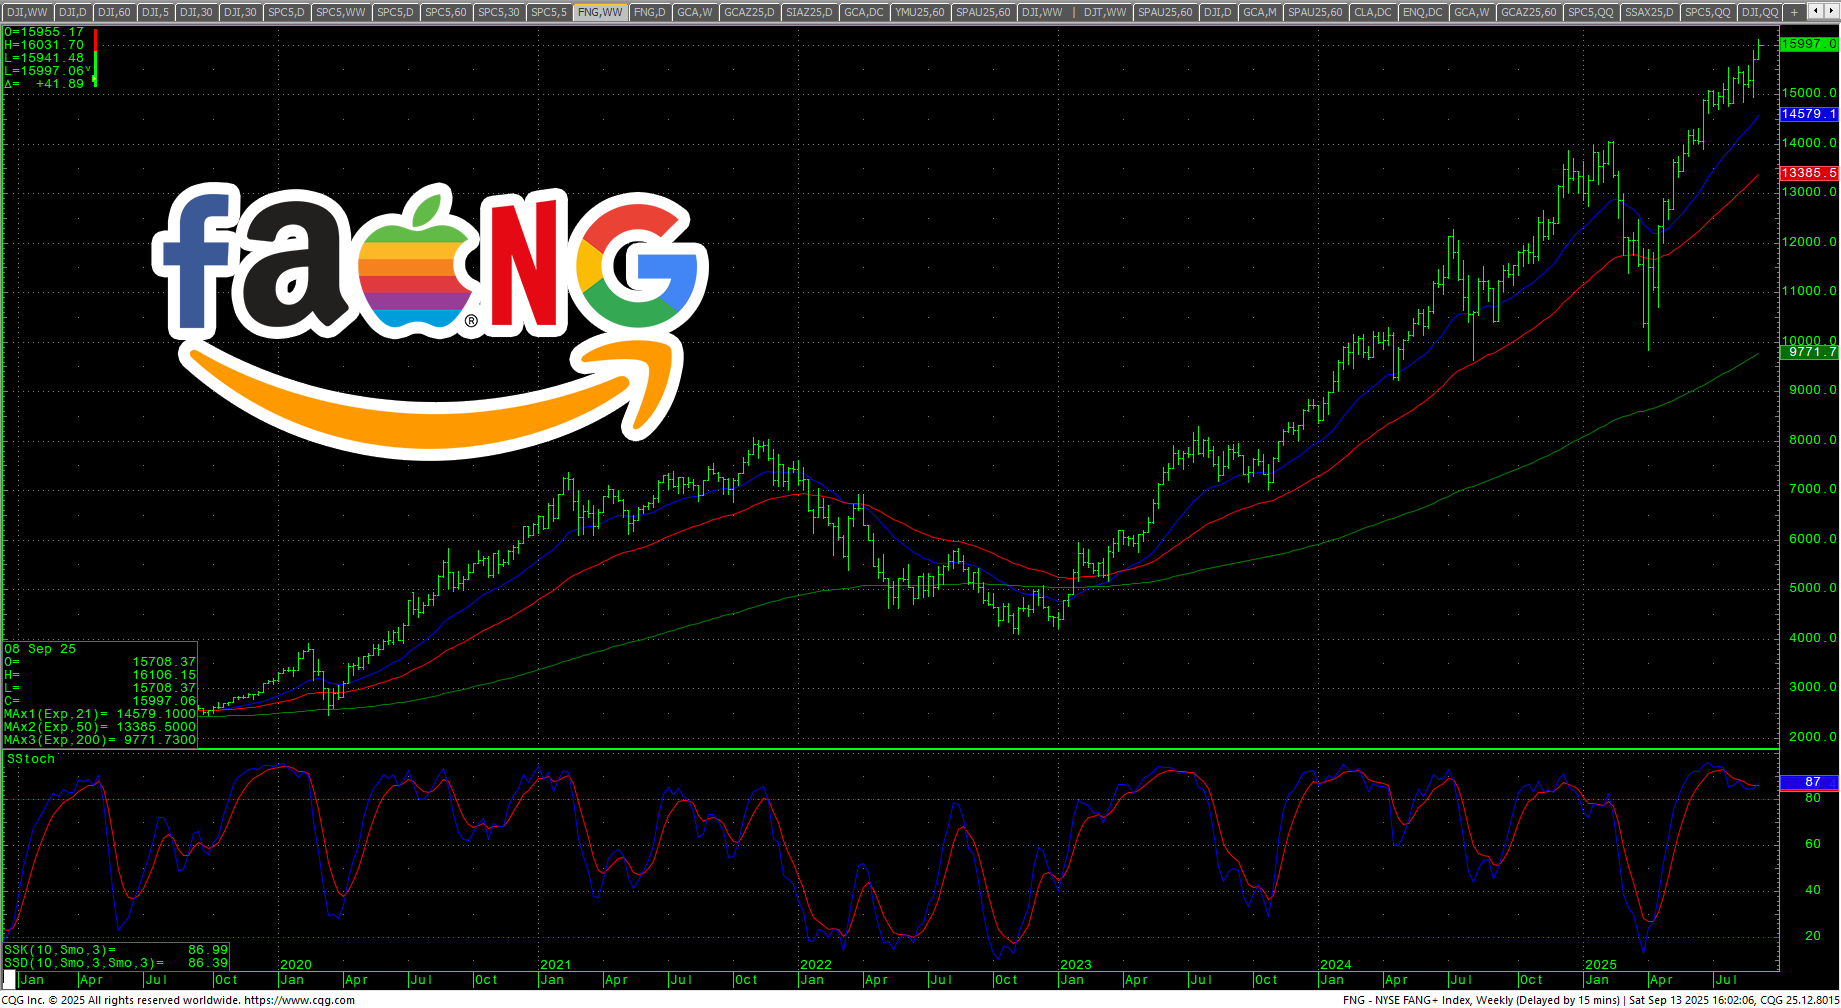Image resolution: width=1841 pixels, height=1008 pixels.
Task: Click the SSK(10,Smo,3) stochastic value line
Action: click(x=115, y=950)
